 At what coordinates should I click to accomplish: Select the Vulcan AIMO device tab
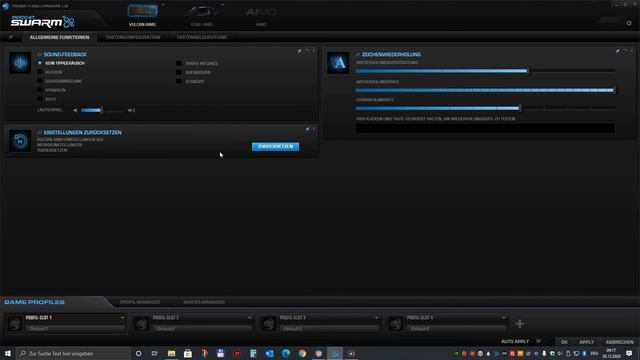pyautogui.click(x=142, y=16)
